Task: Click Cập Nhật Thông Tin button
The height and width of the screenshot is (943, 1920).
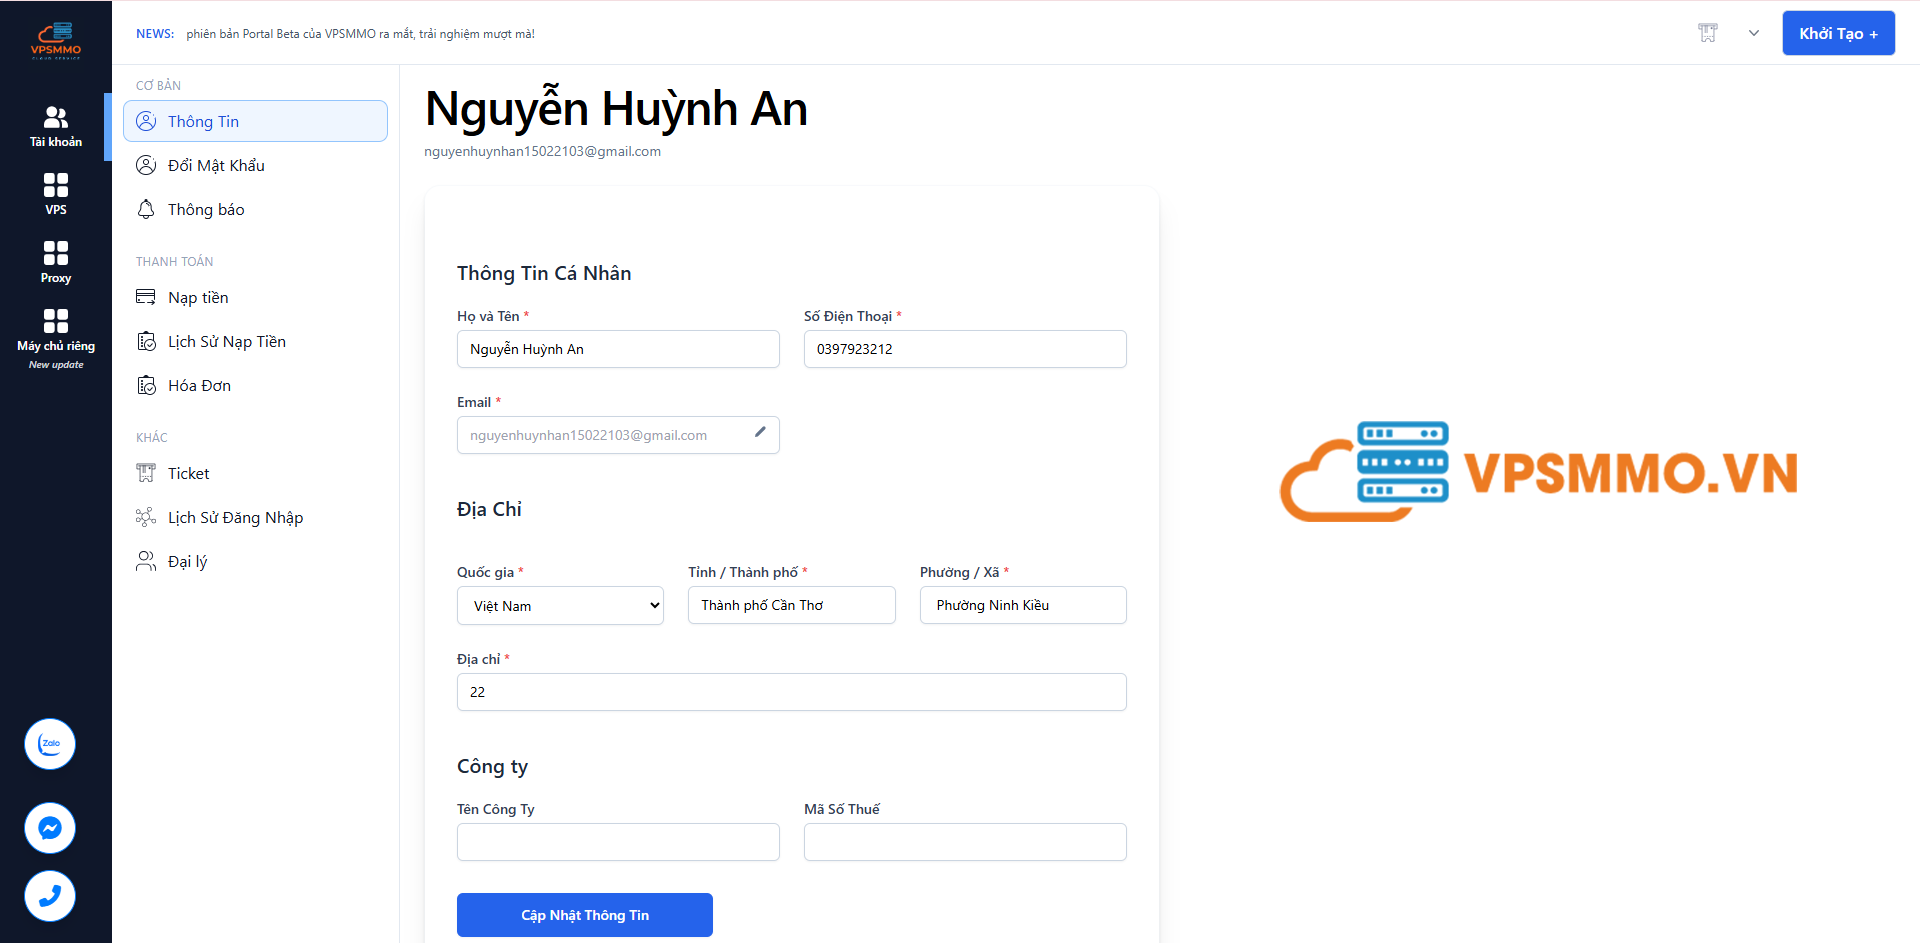Action: (585, 915)
